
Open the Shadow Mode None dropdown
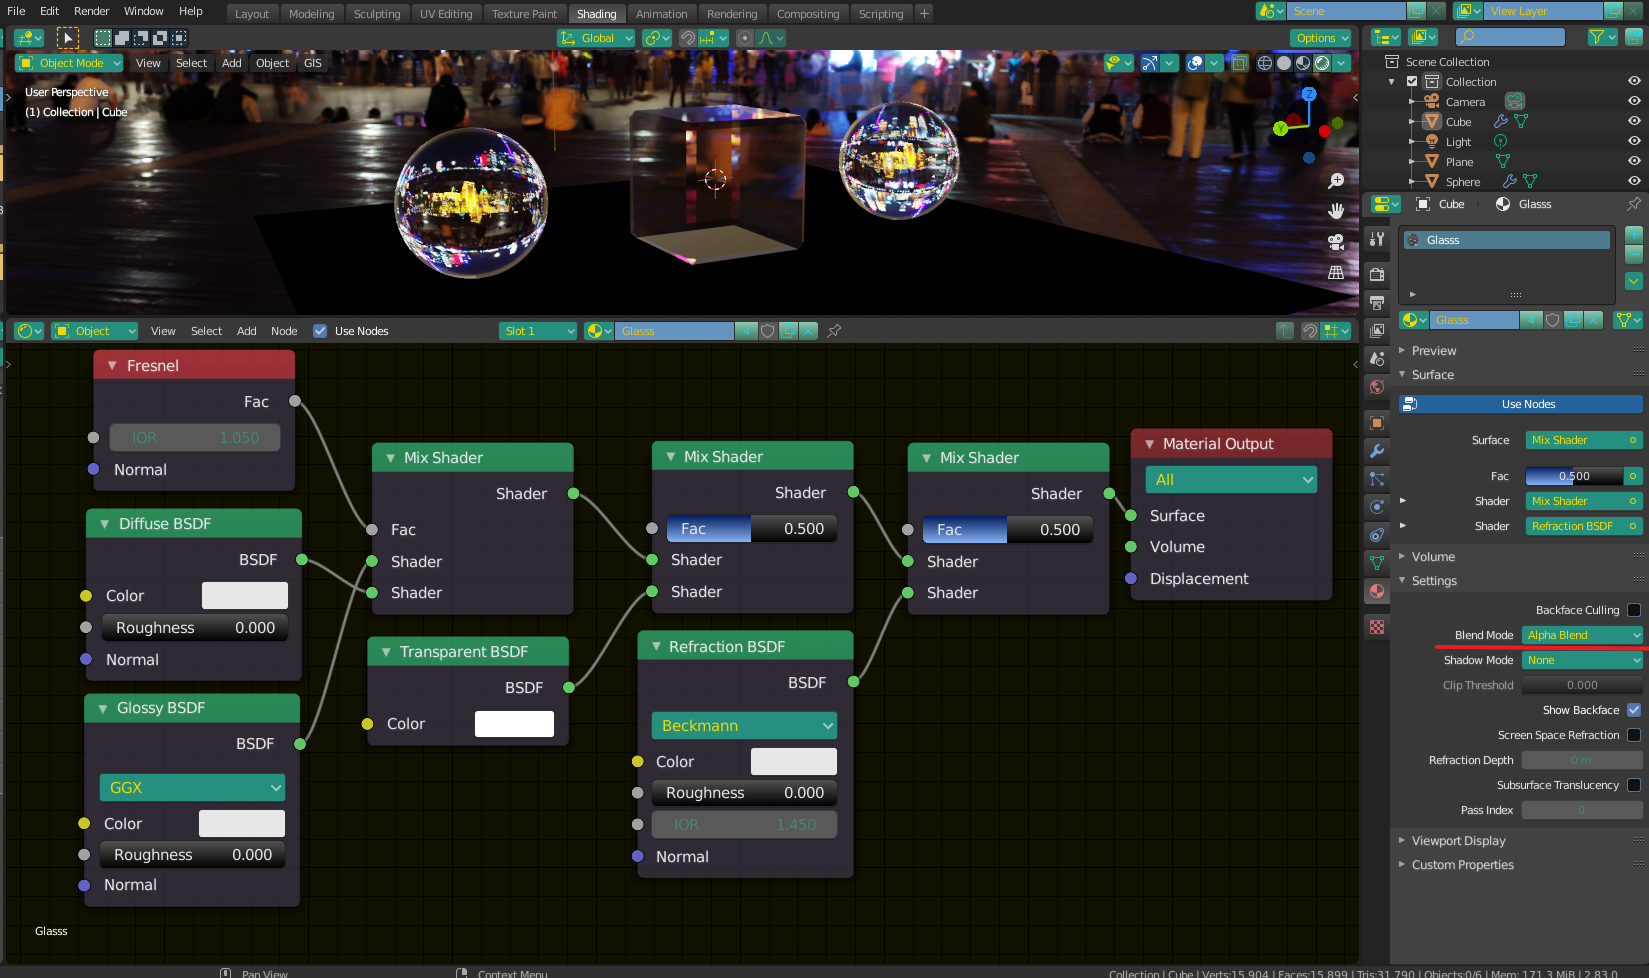[x=1582, y=660]
